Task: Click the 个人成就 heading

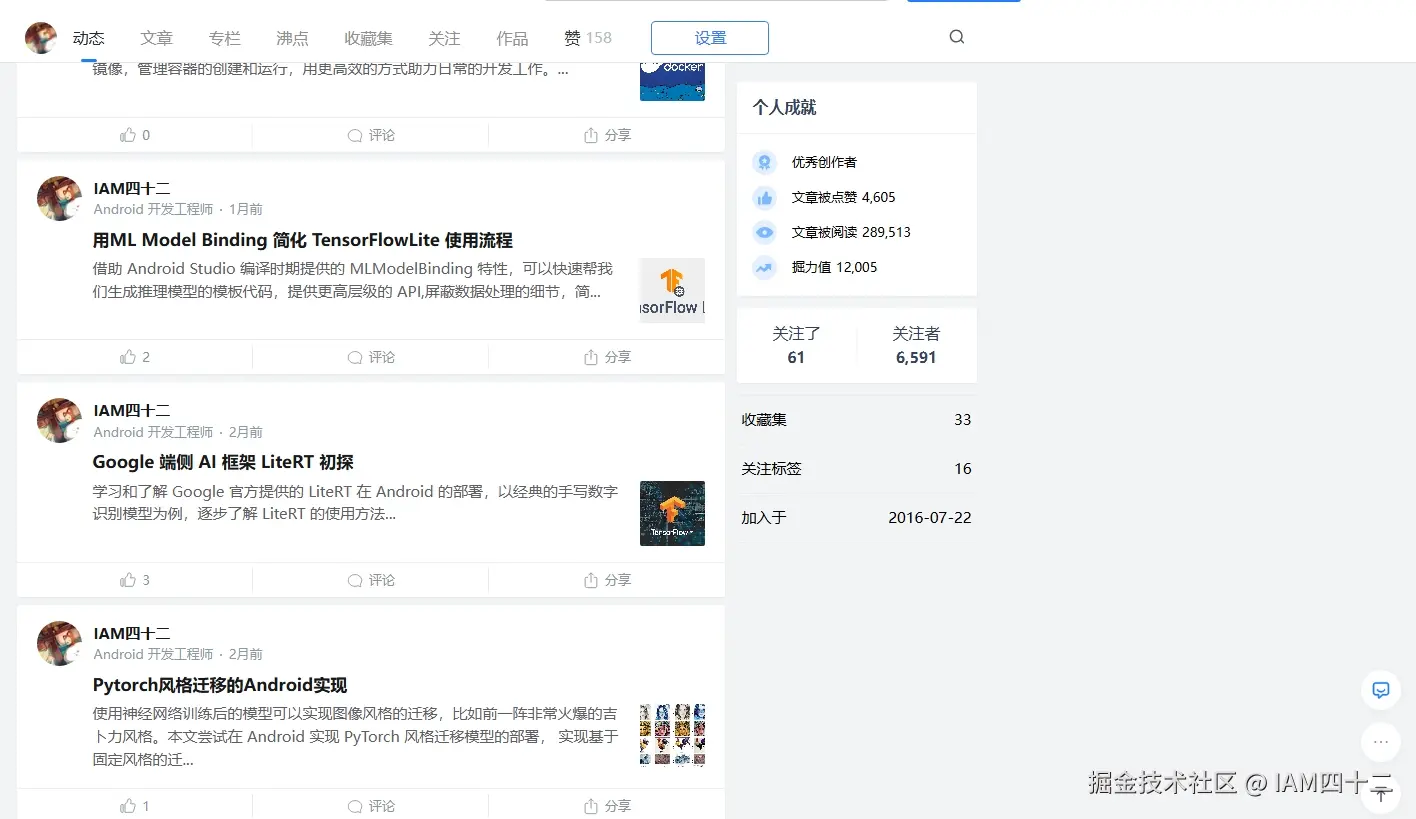Action: point(785,107)
